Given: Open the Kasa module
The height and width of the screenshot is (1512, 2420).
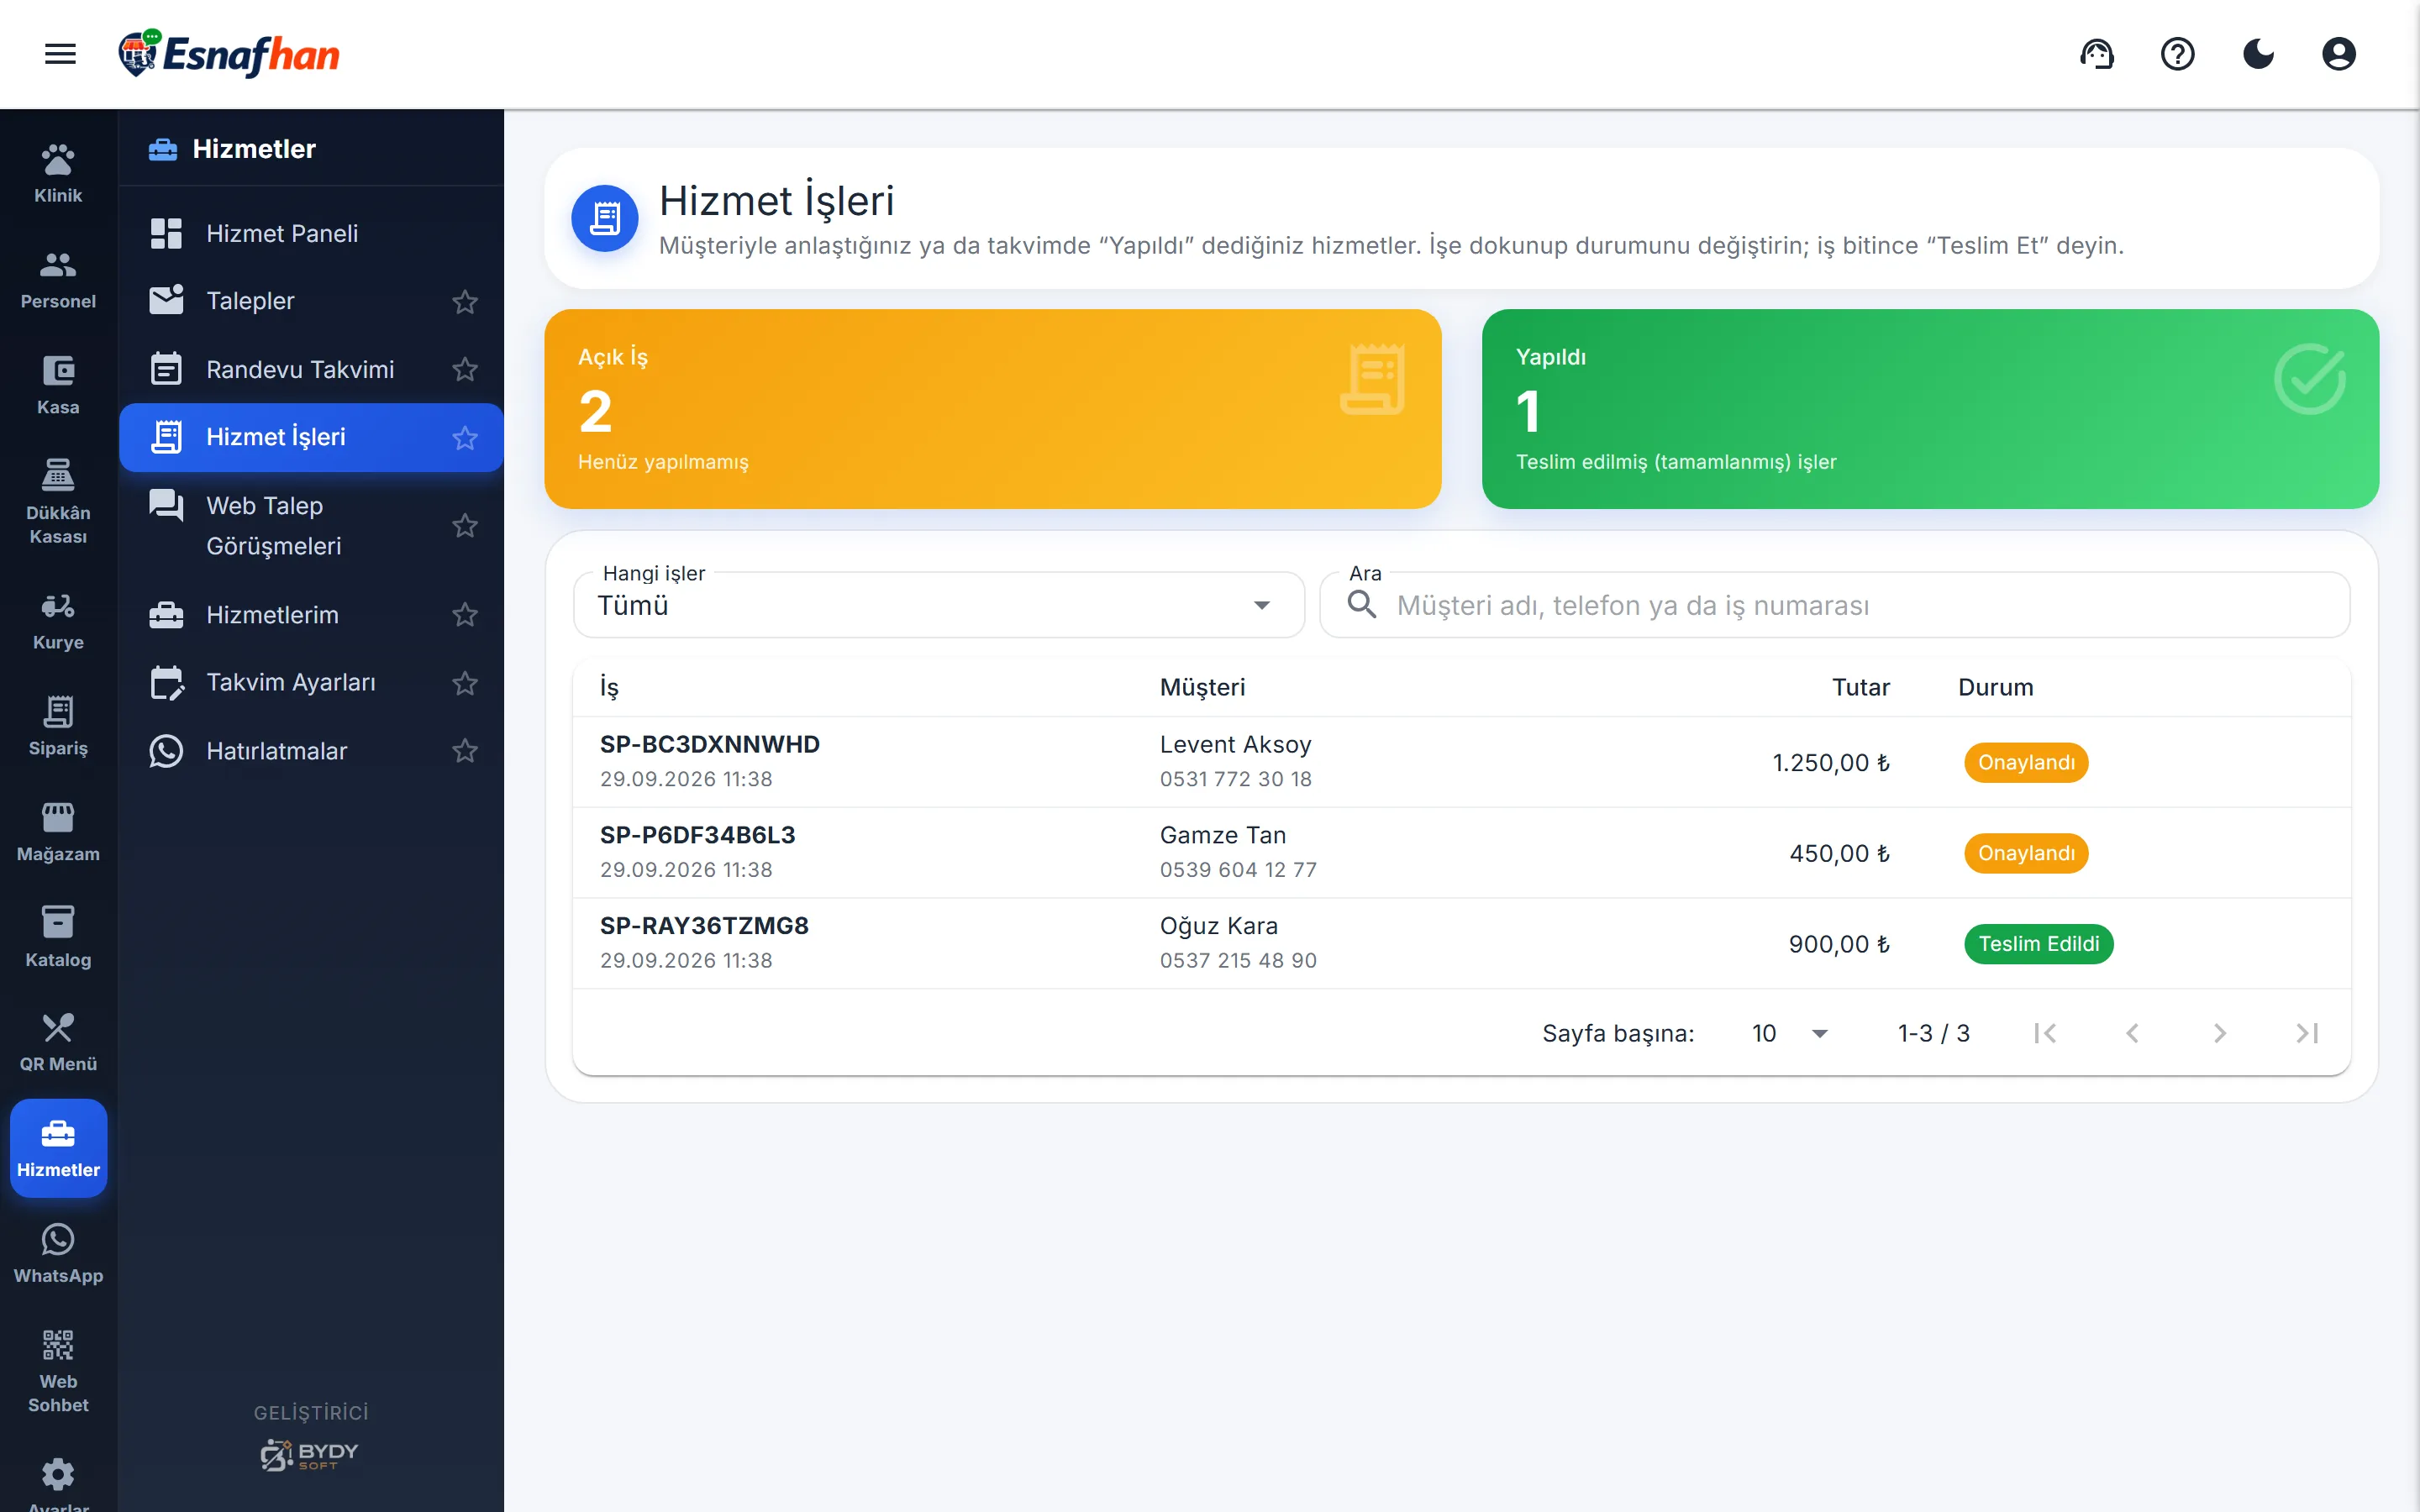Looking at the screenshot, I should 58,386.
